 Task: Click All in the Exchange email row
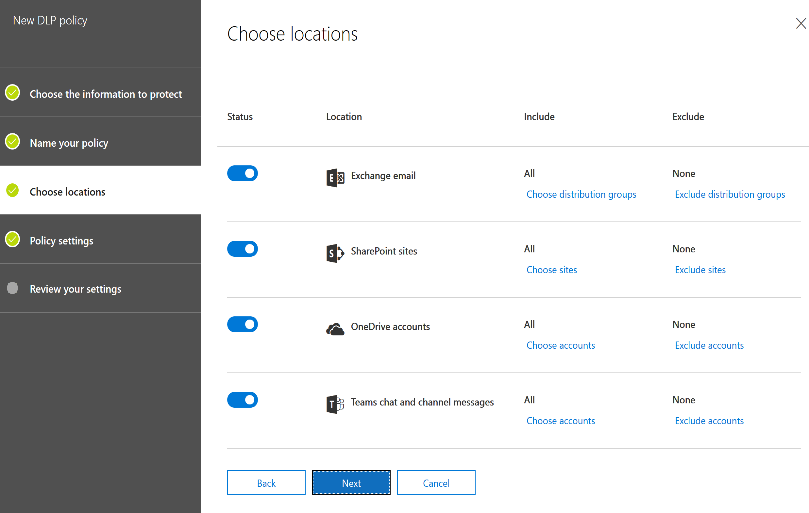529,173
